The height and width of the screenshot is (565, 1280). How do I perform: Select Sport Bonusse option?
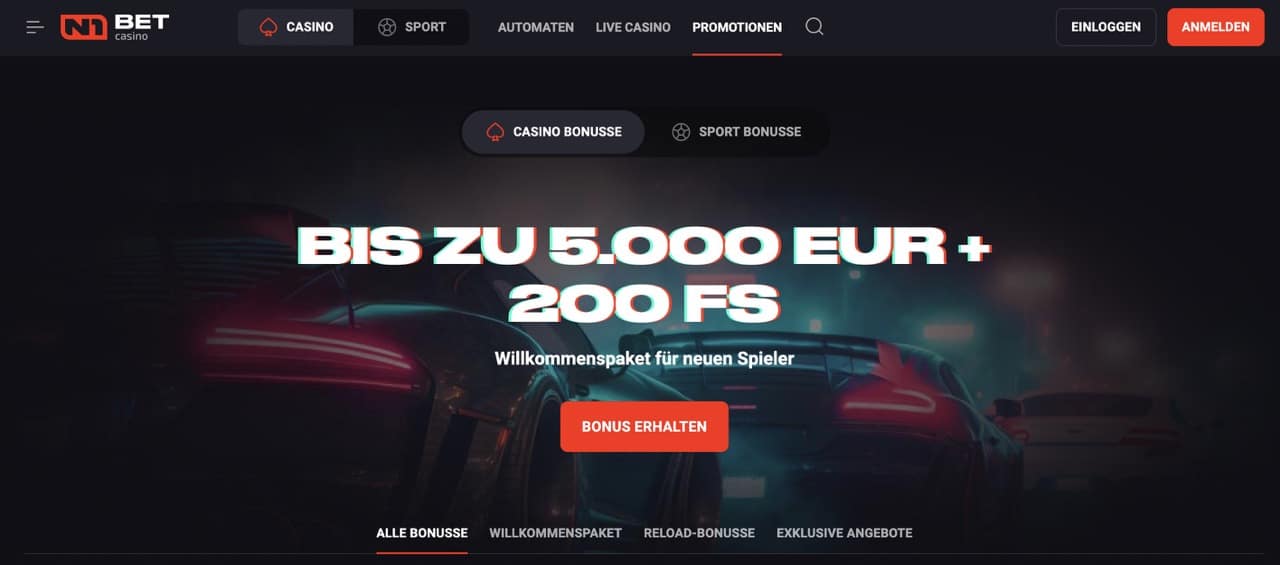[737, 131]
